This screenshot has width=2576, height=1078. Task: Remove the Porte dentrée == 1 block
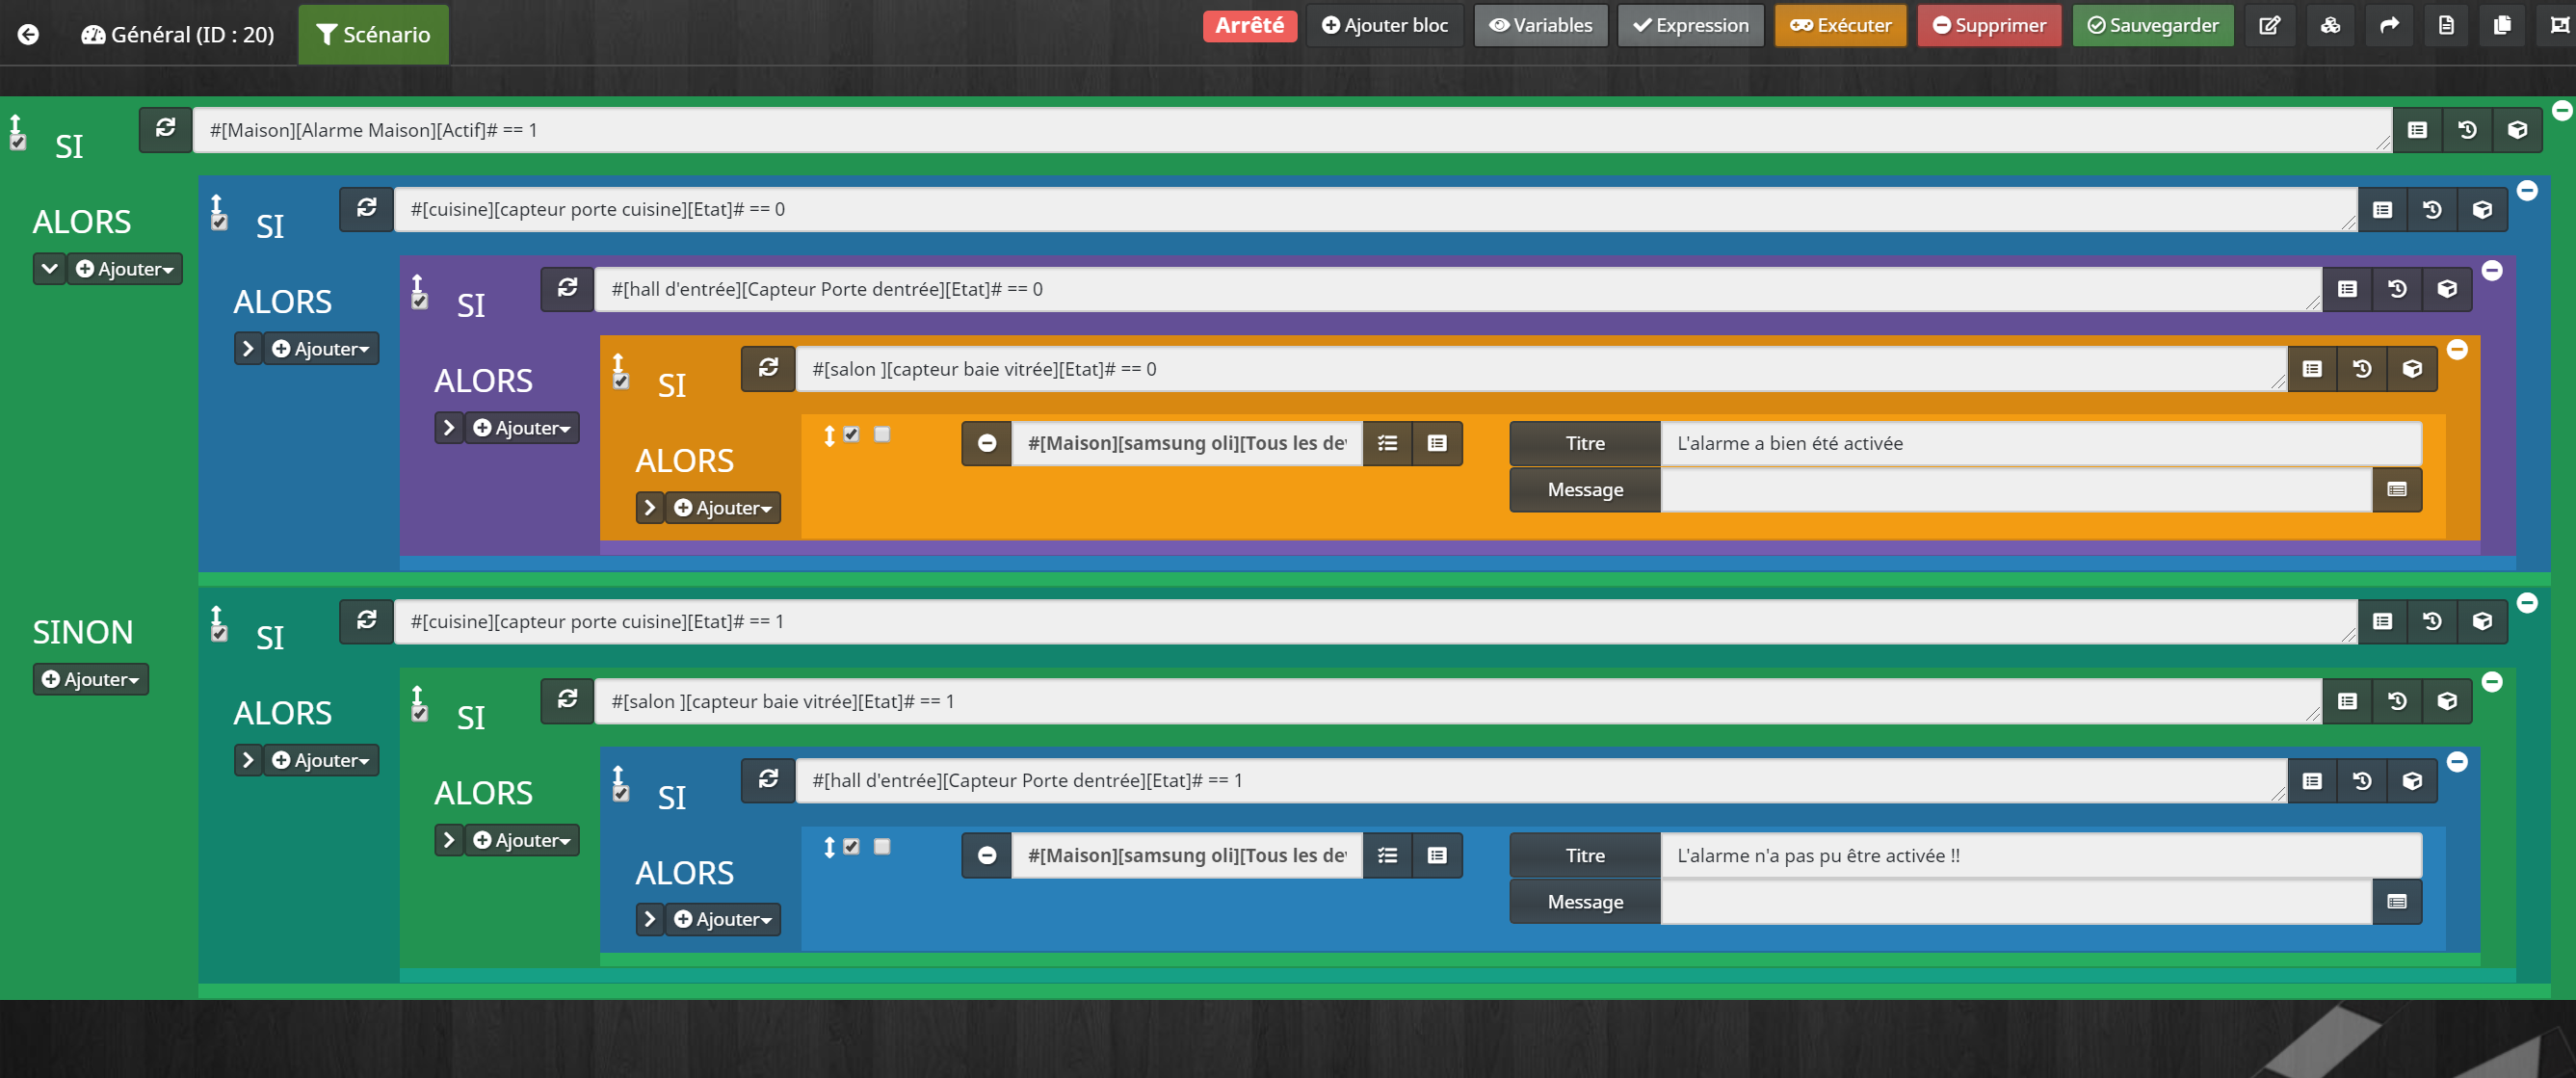coord(2457,762)
